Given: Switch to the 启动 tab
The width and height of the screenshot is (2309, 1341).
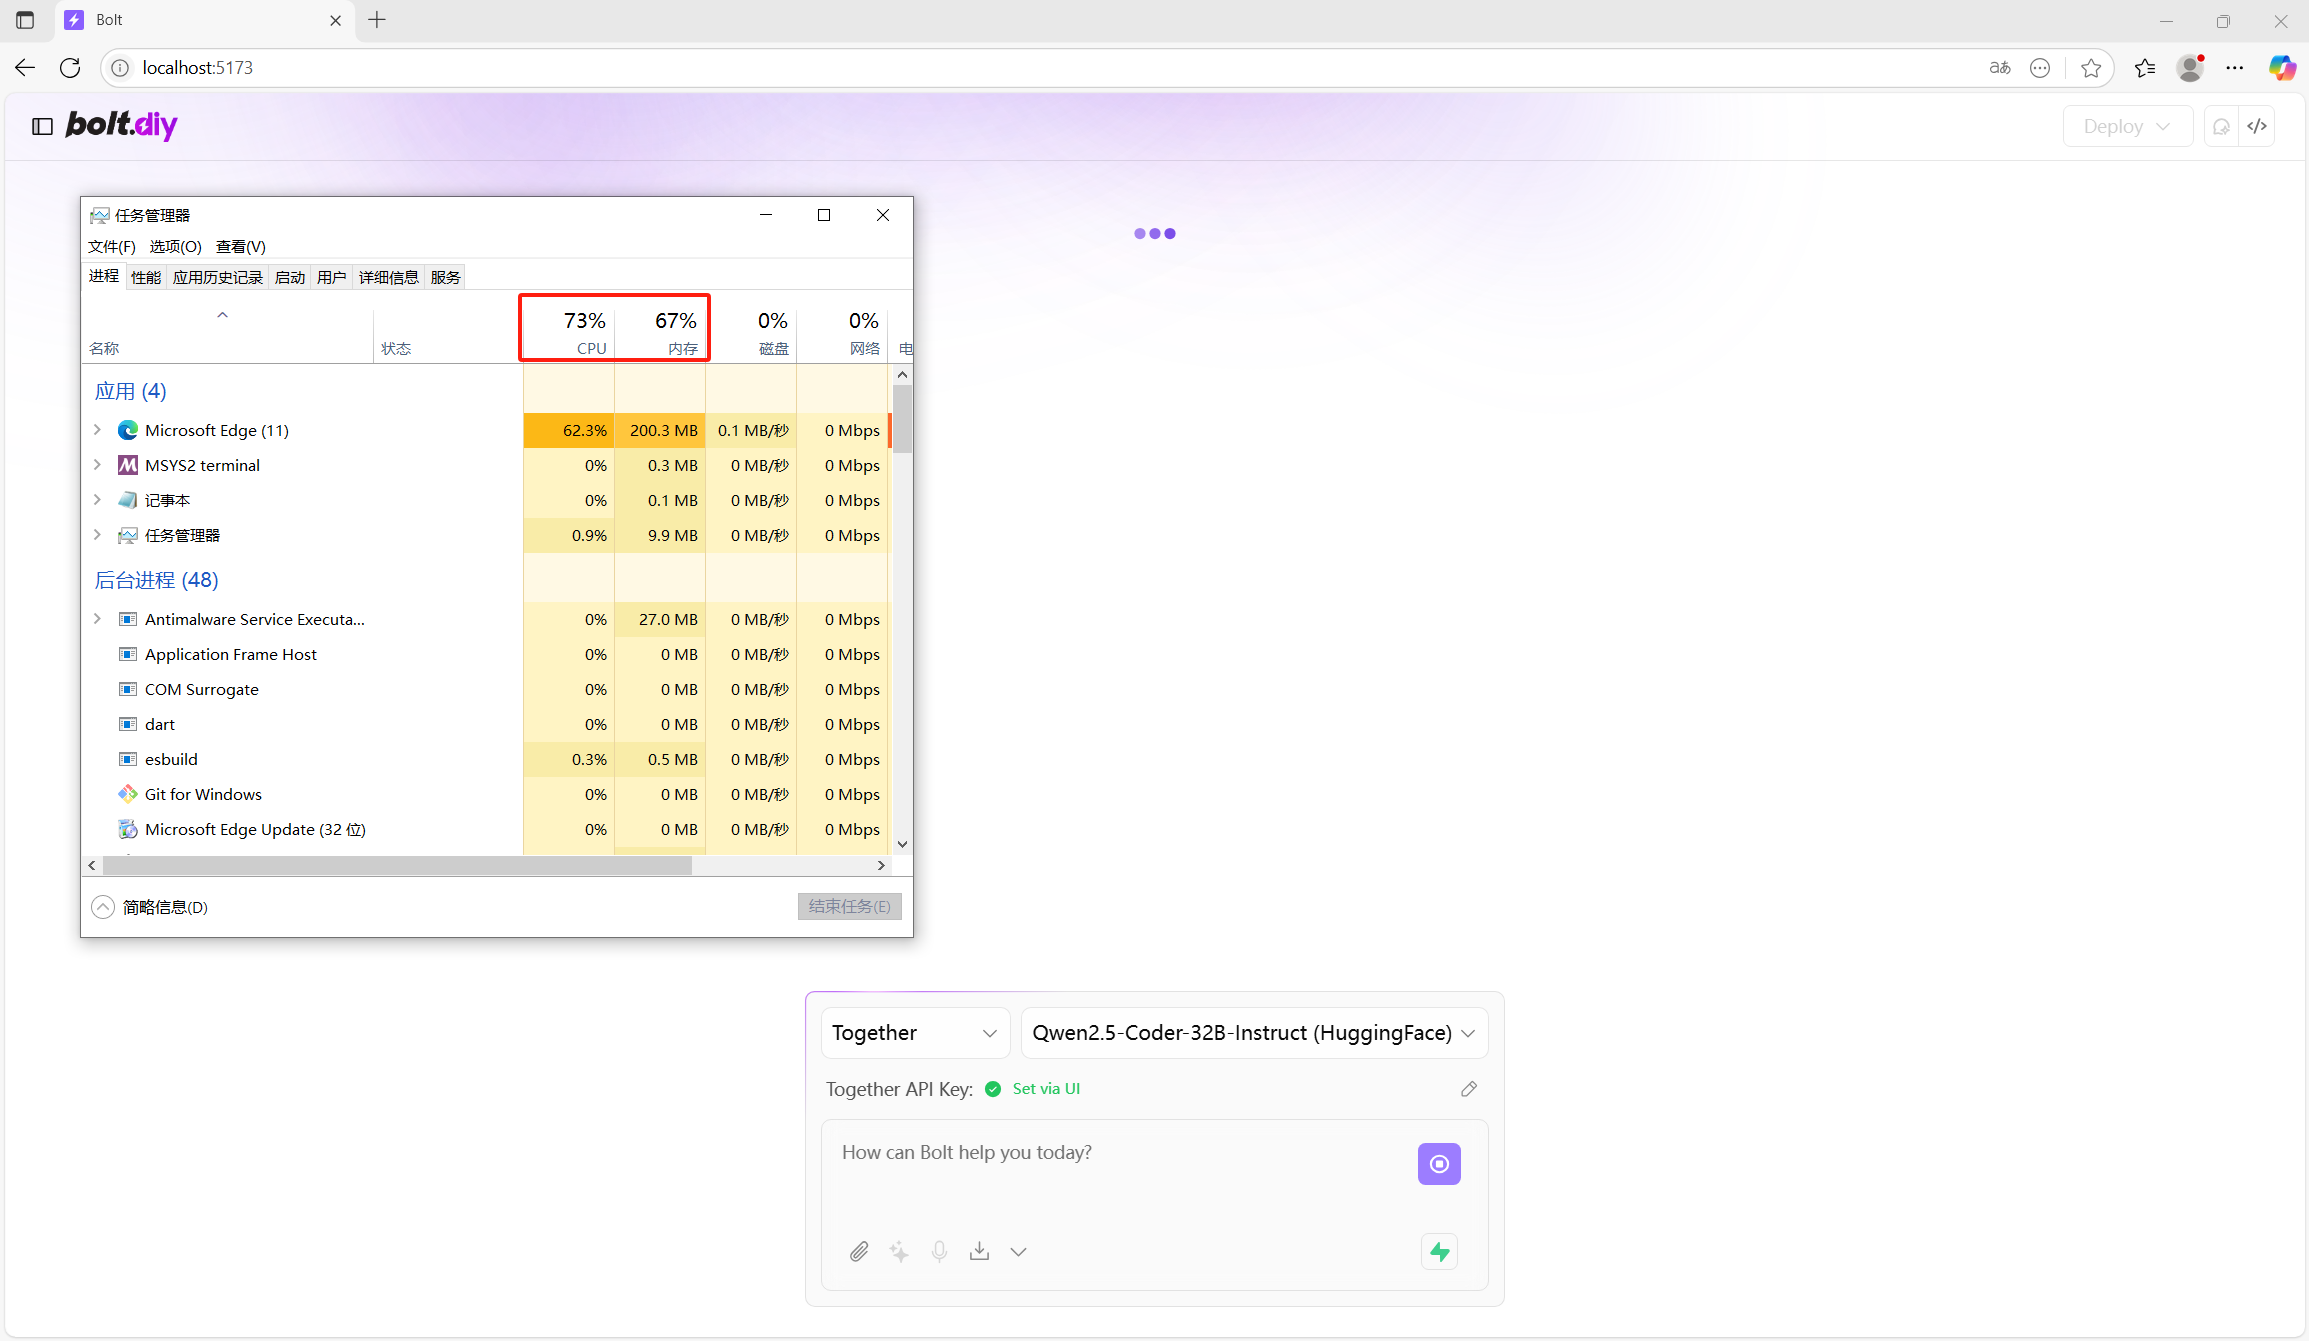Looking at the screenshot, I should [290, 277].
